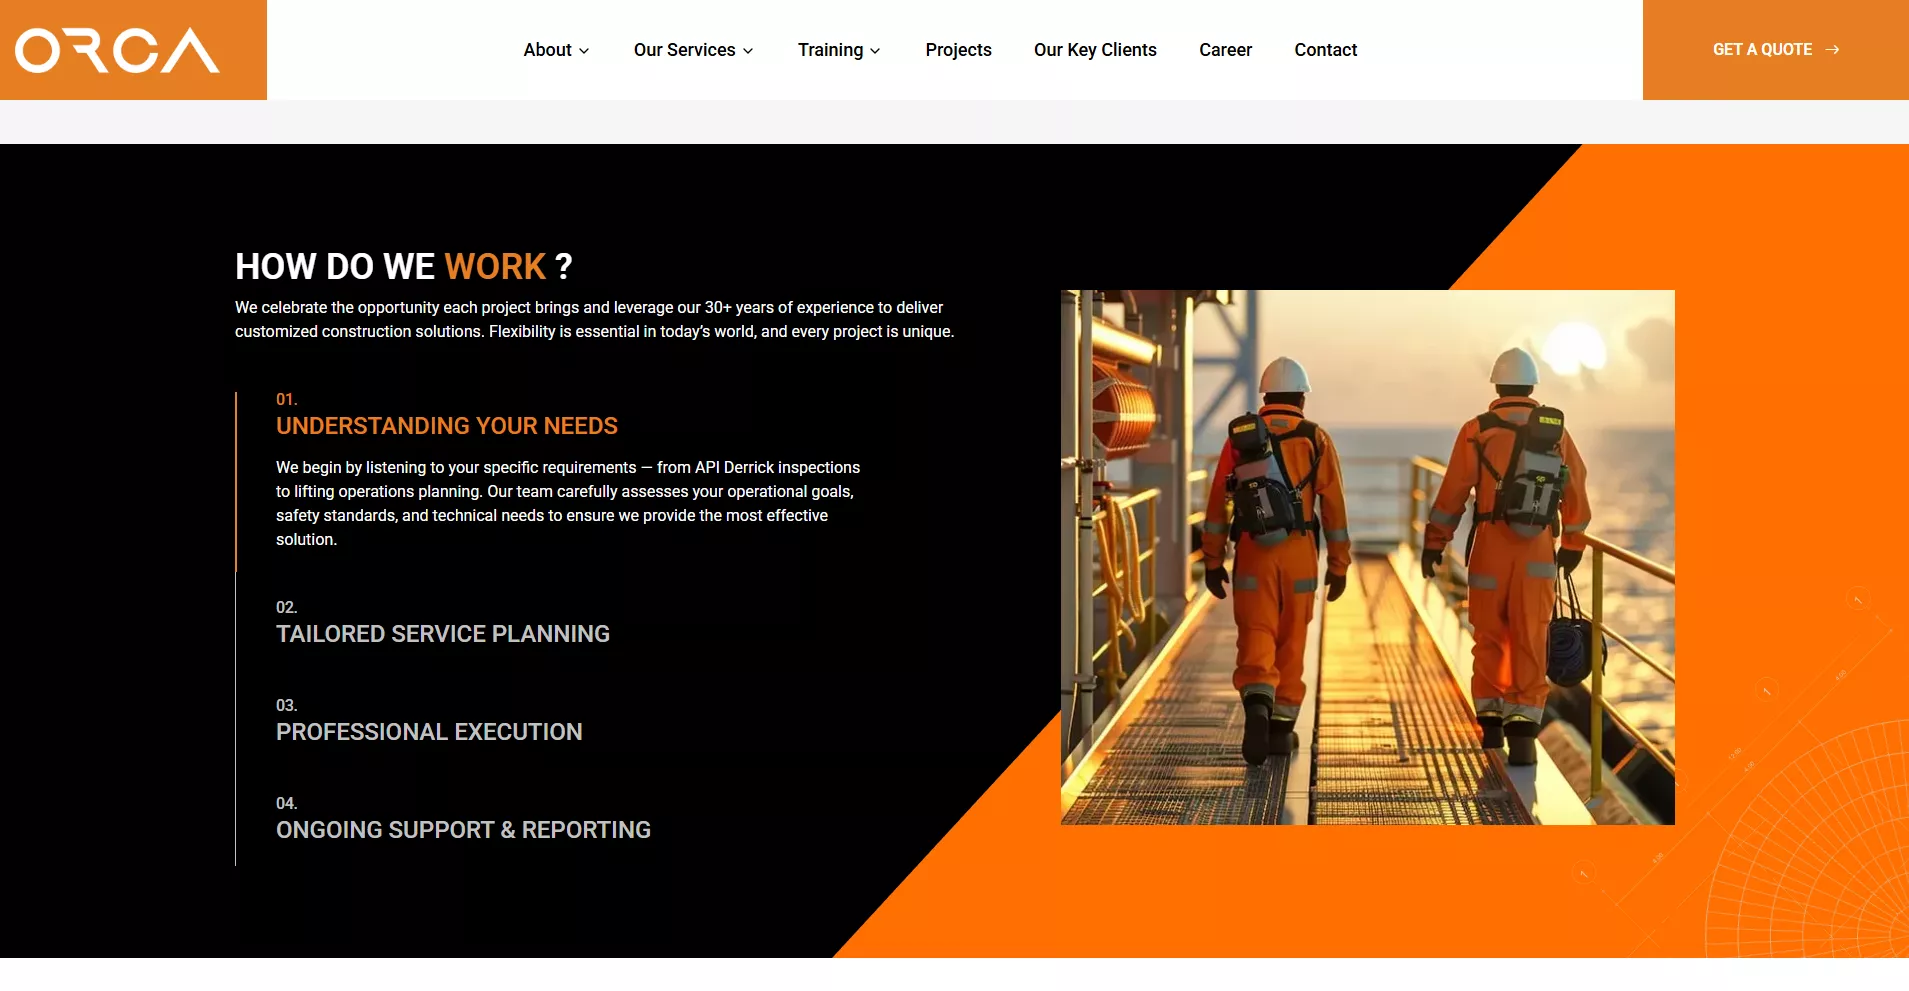Image resolution: width=1909 pixels, height=991 pixels.
Task: Go to Our Key Clients page
Action: point(1095,50)
